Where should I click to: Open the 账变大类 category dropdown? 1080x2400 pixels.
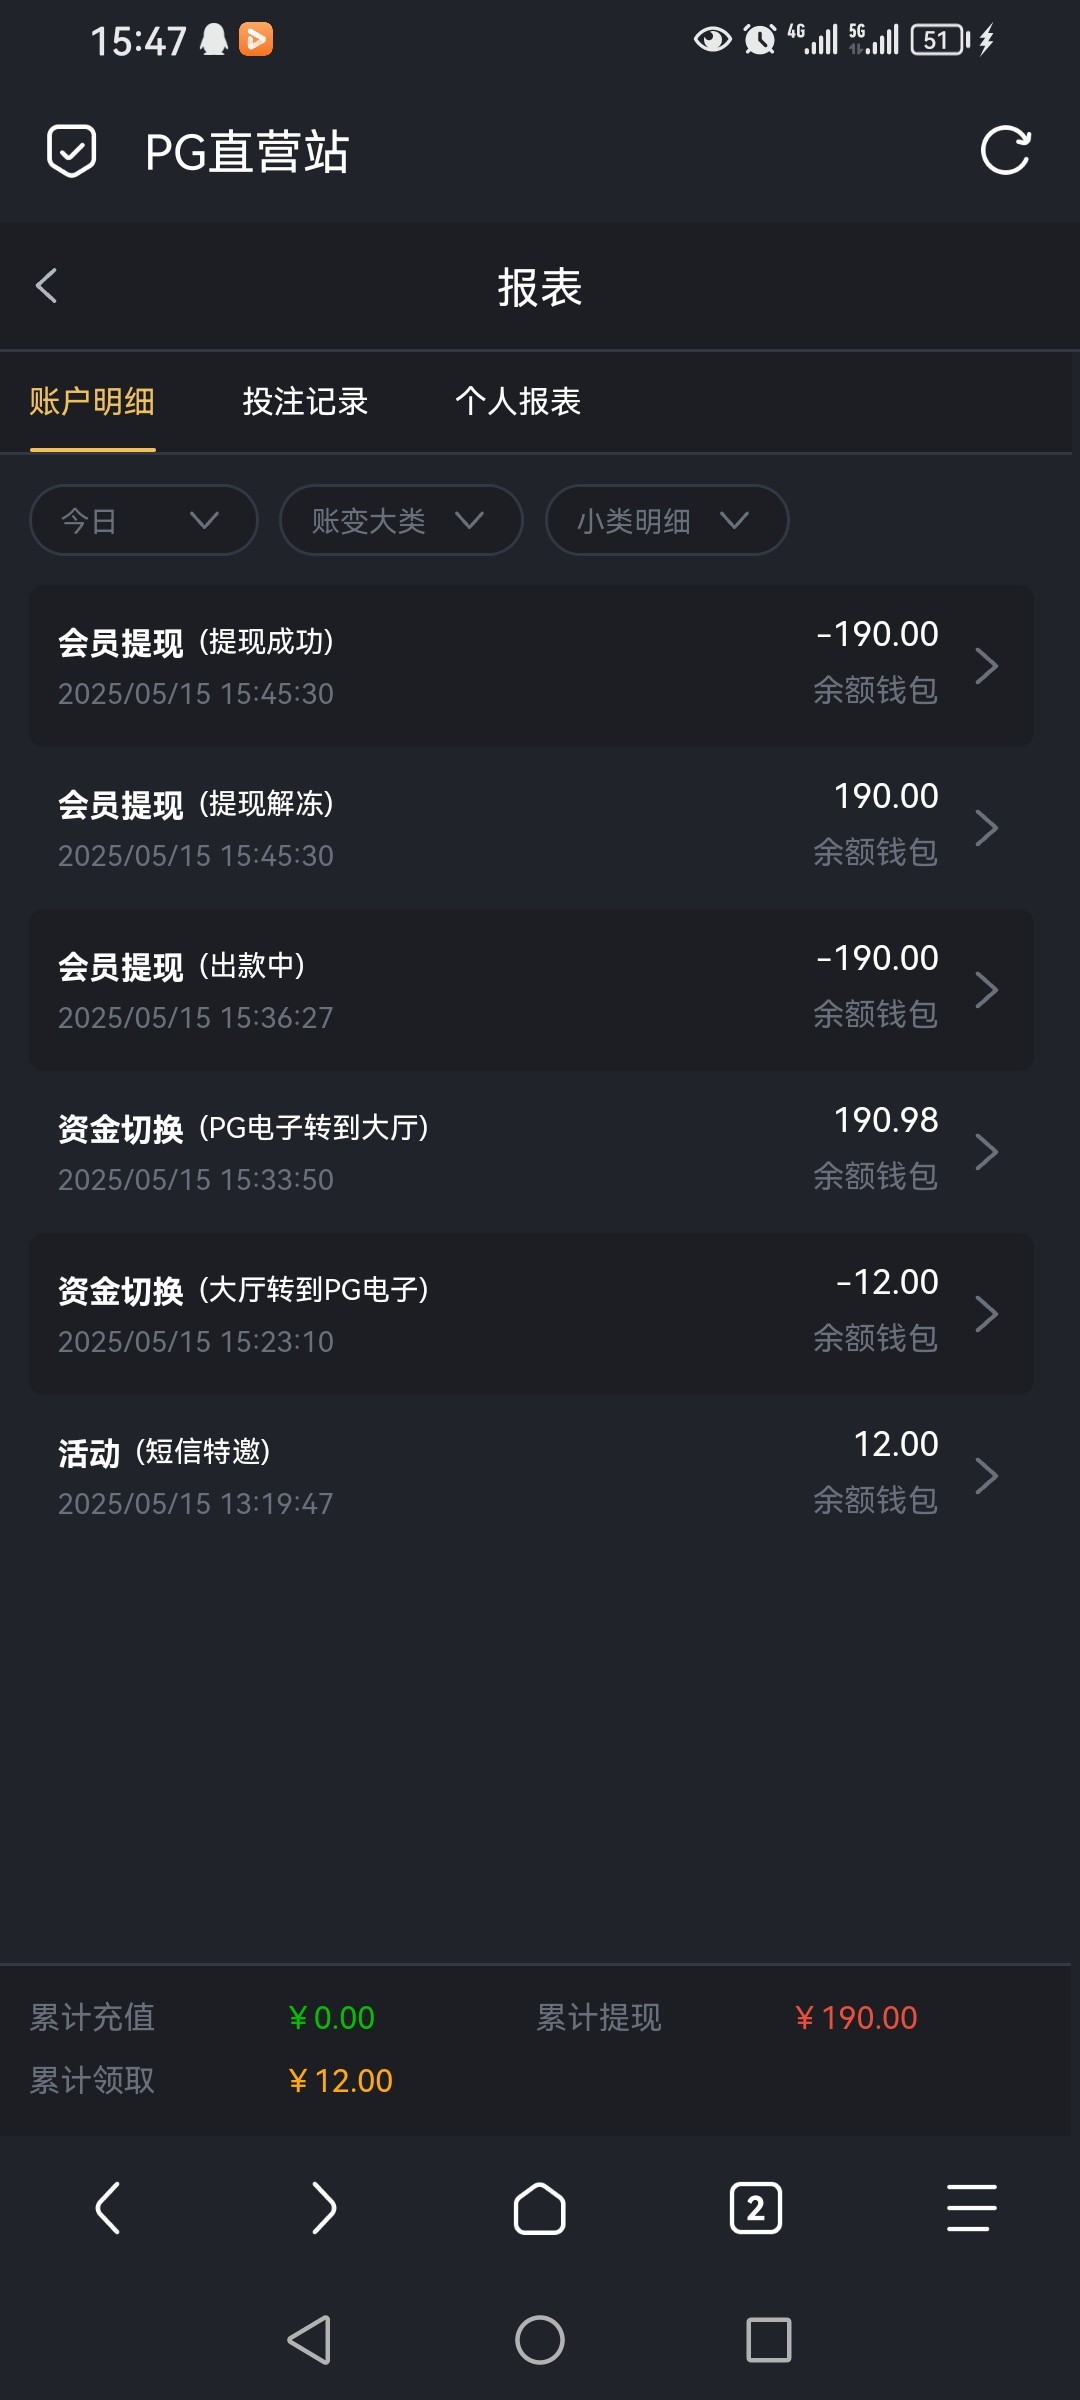tap(401, 520)
